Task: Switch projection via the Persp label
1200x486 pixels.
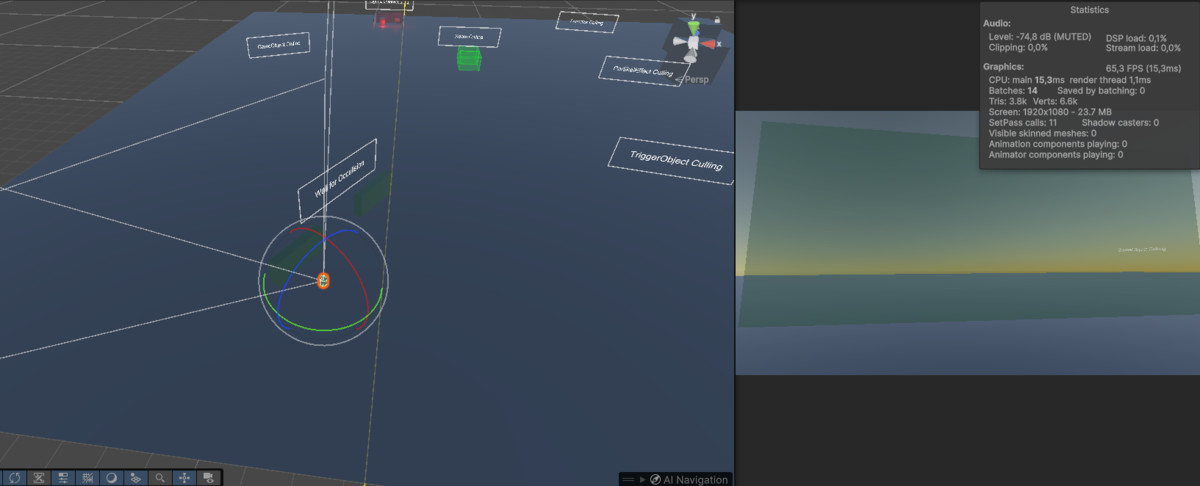Action: 697,80
